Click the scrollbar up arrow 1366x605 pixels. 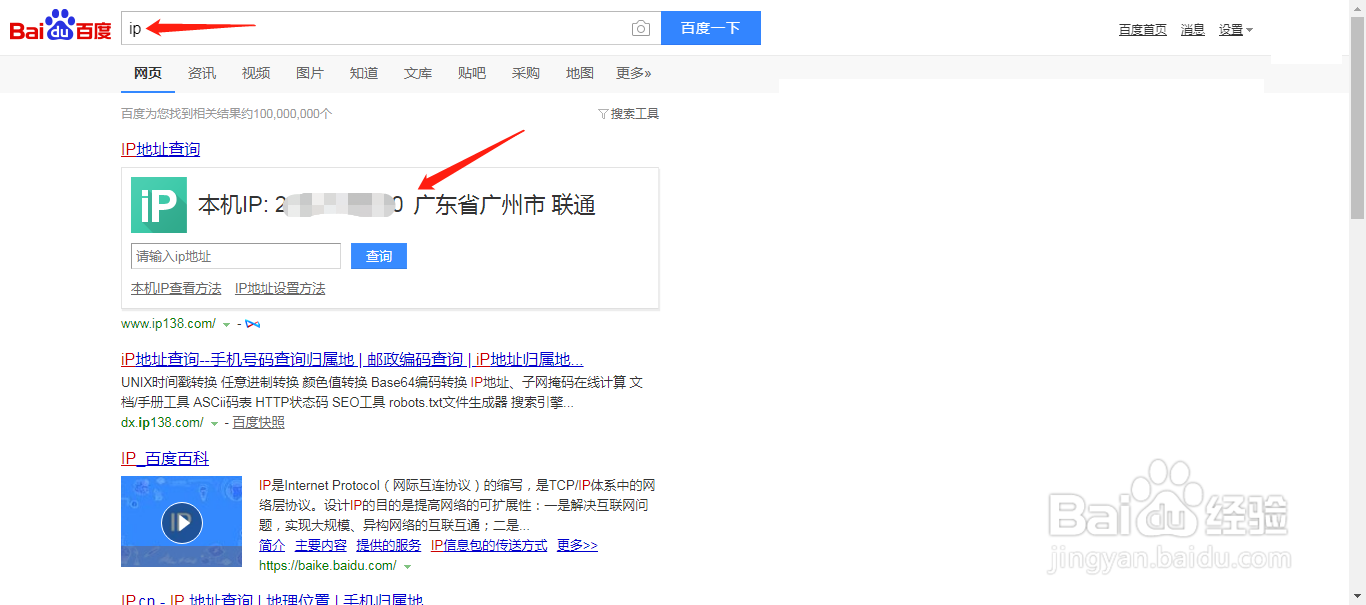coord(1357,8)
